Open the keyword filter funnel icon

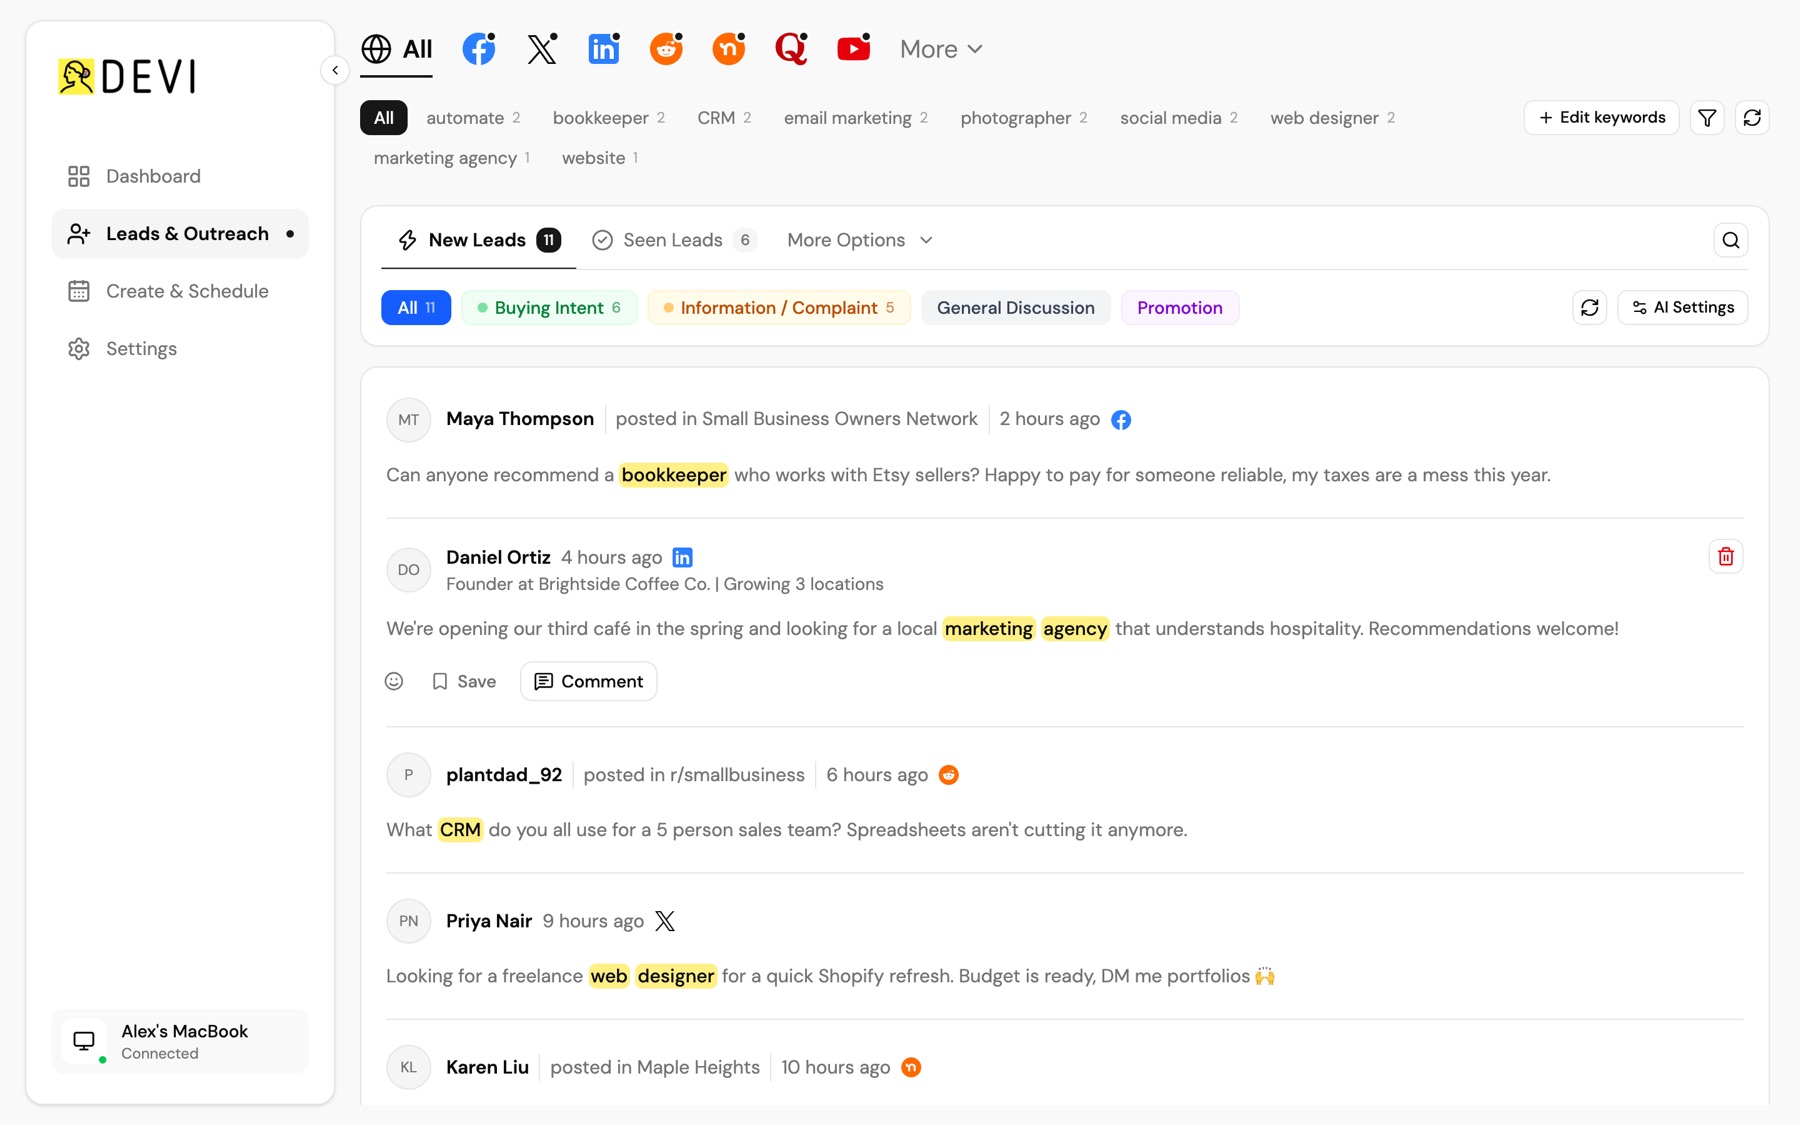coord(1707,118)
